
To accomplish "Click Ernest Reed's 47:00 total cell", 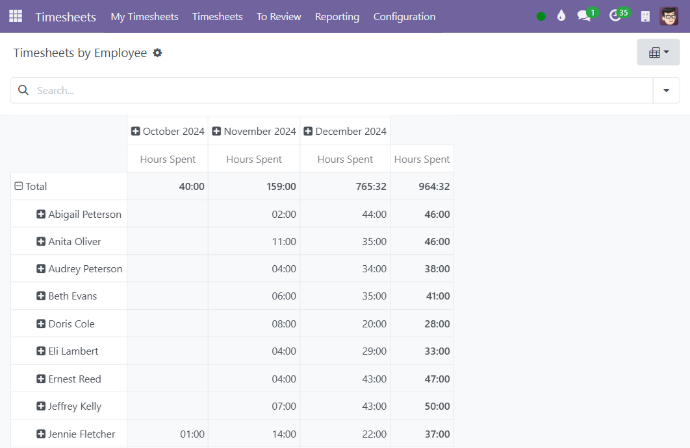I will [422, 378].
